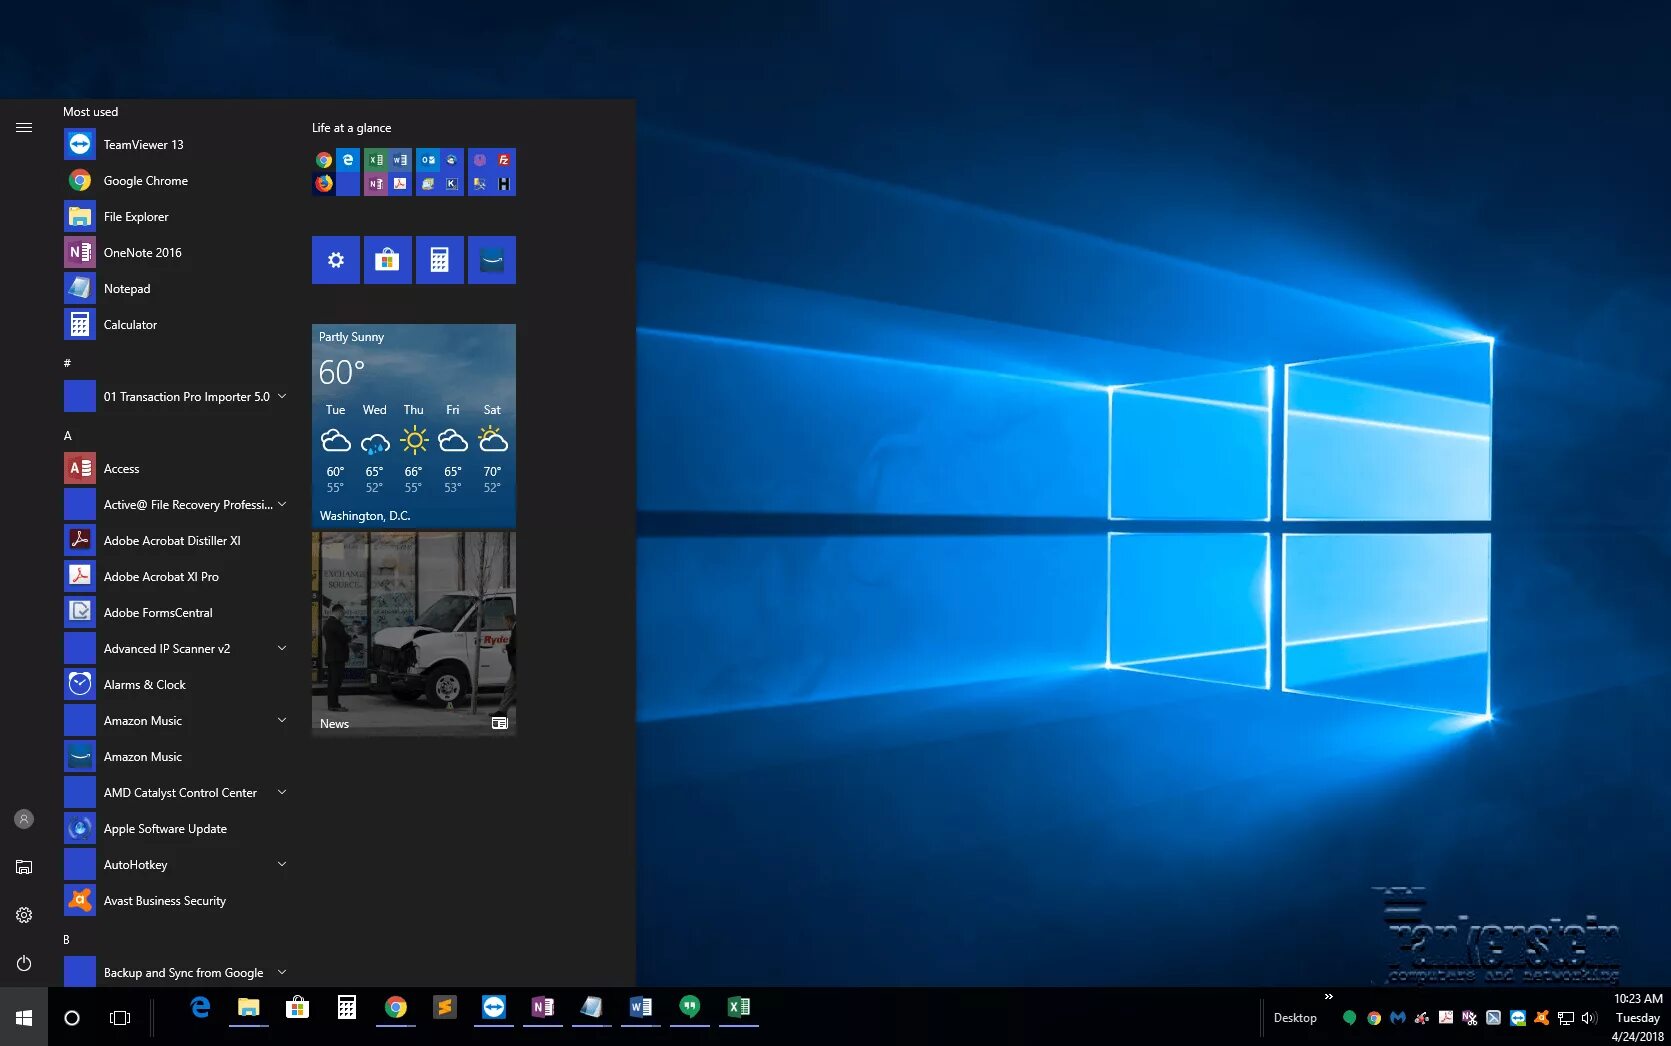The width and height of the screenshot is (1671, 1046).
Task: Click the Firefox small tile
Action: pos(324,184)
